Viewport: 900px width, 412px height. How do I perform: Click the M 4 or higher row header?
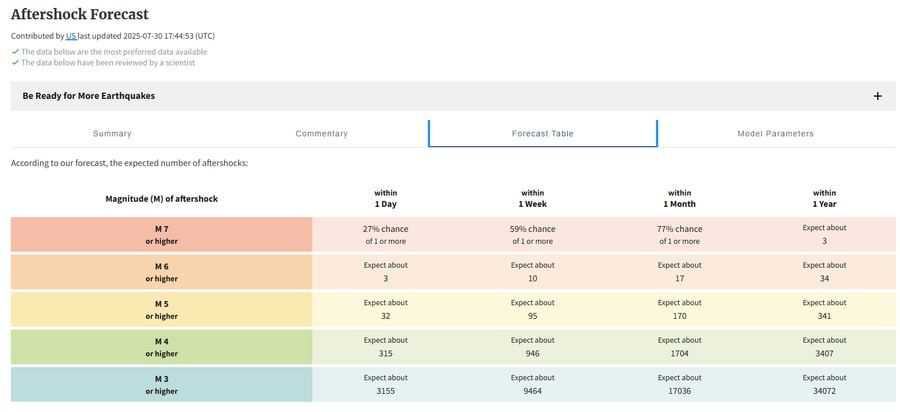point(161,347)
